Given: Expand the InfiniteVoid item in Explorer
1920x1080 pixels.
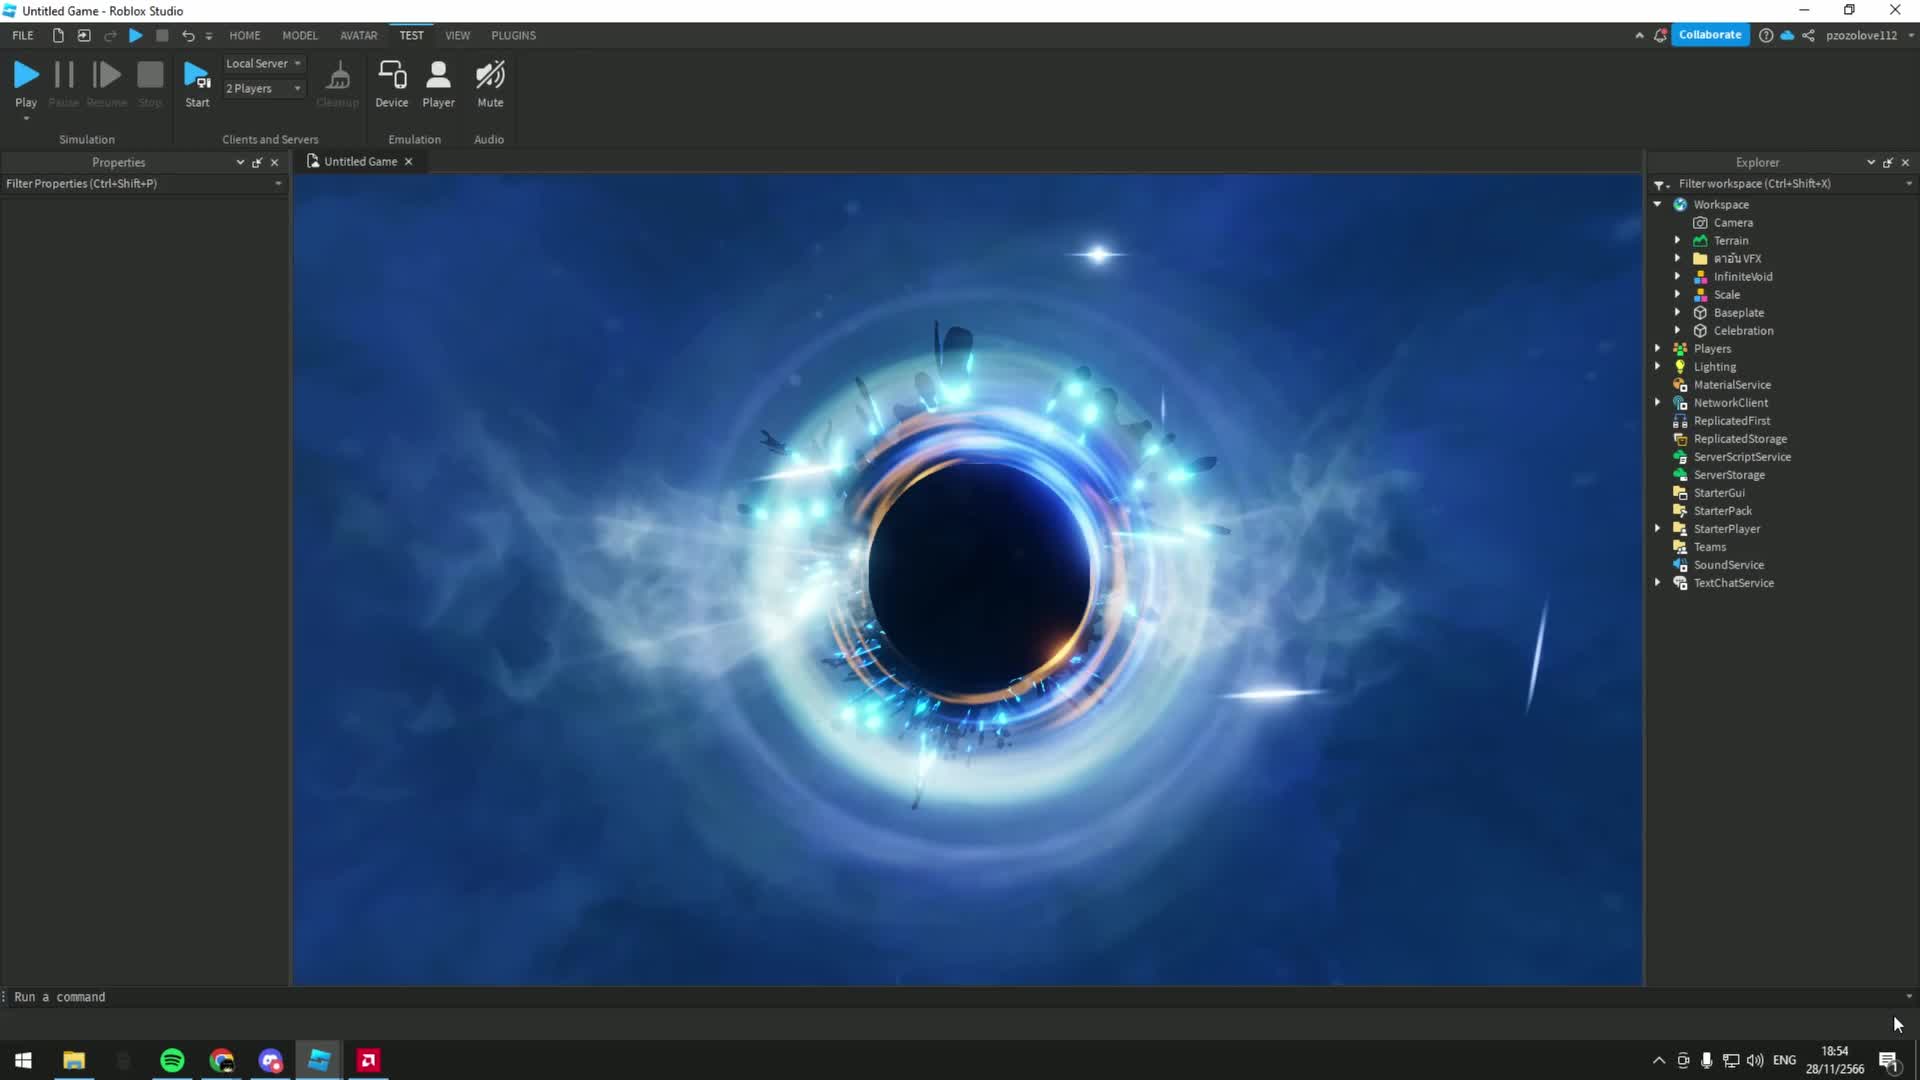Looking at the screenshot, I should point(1677,276).
